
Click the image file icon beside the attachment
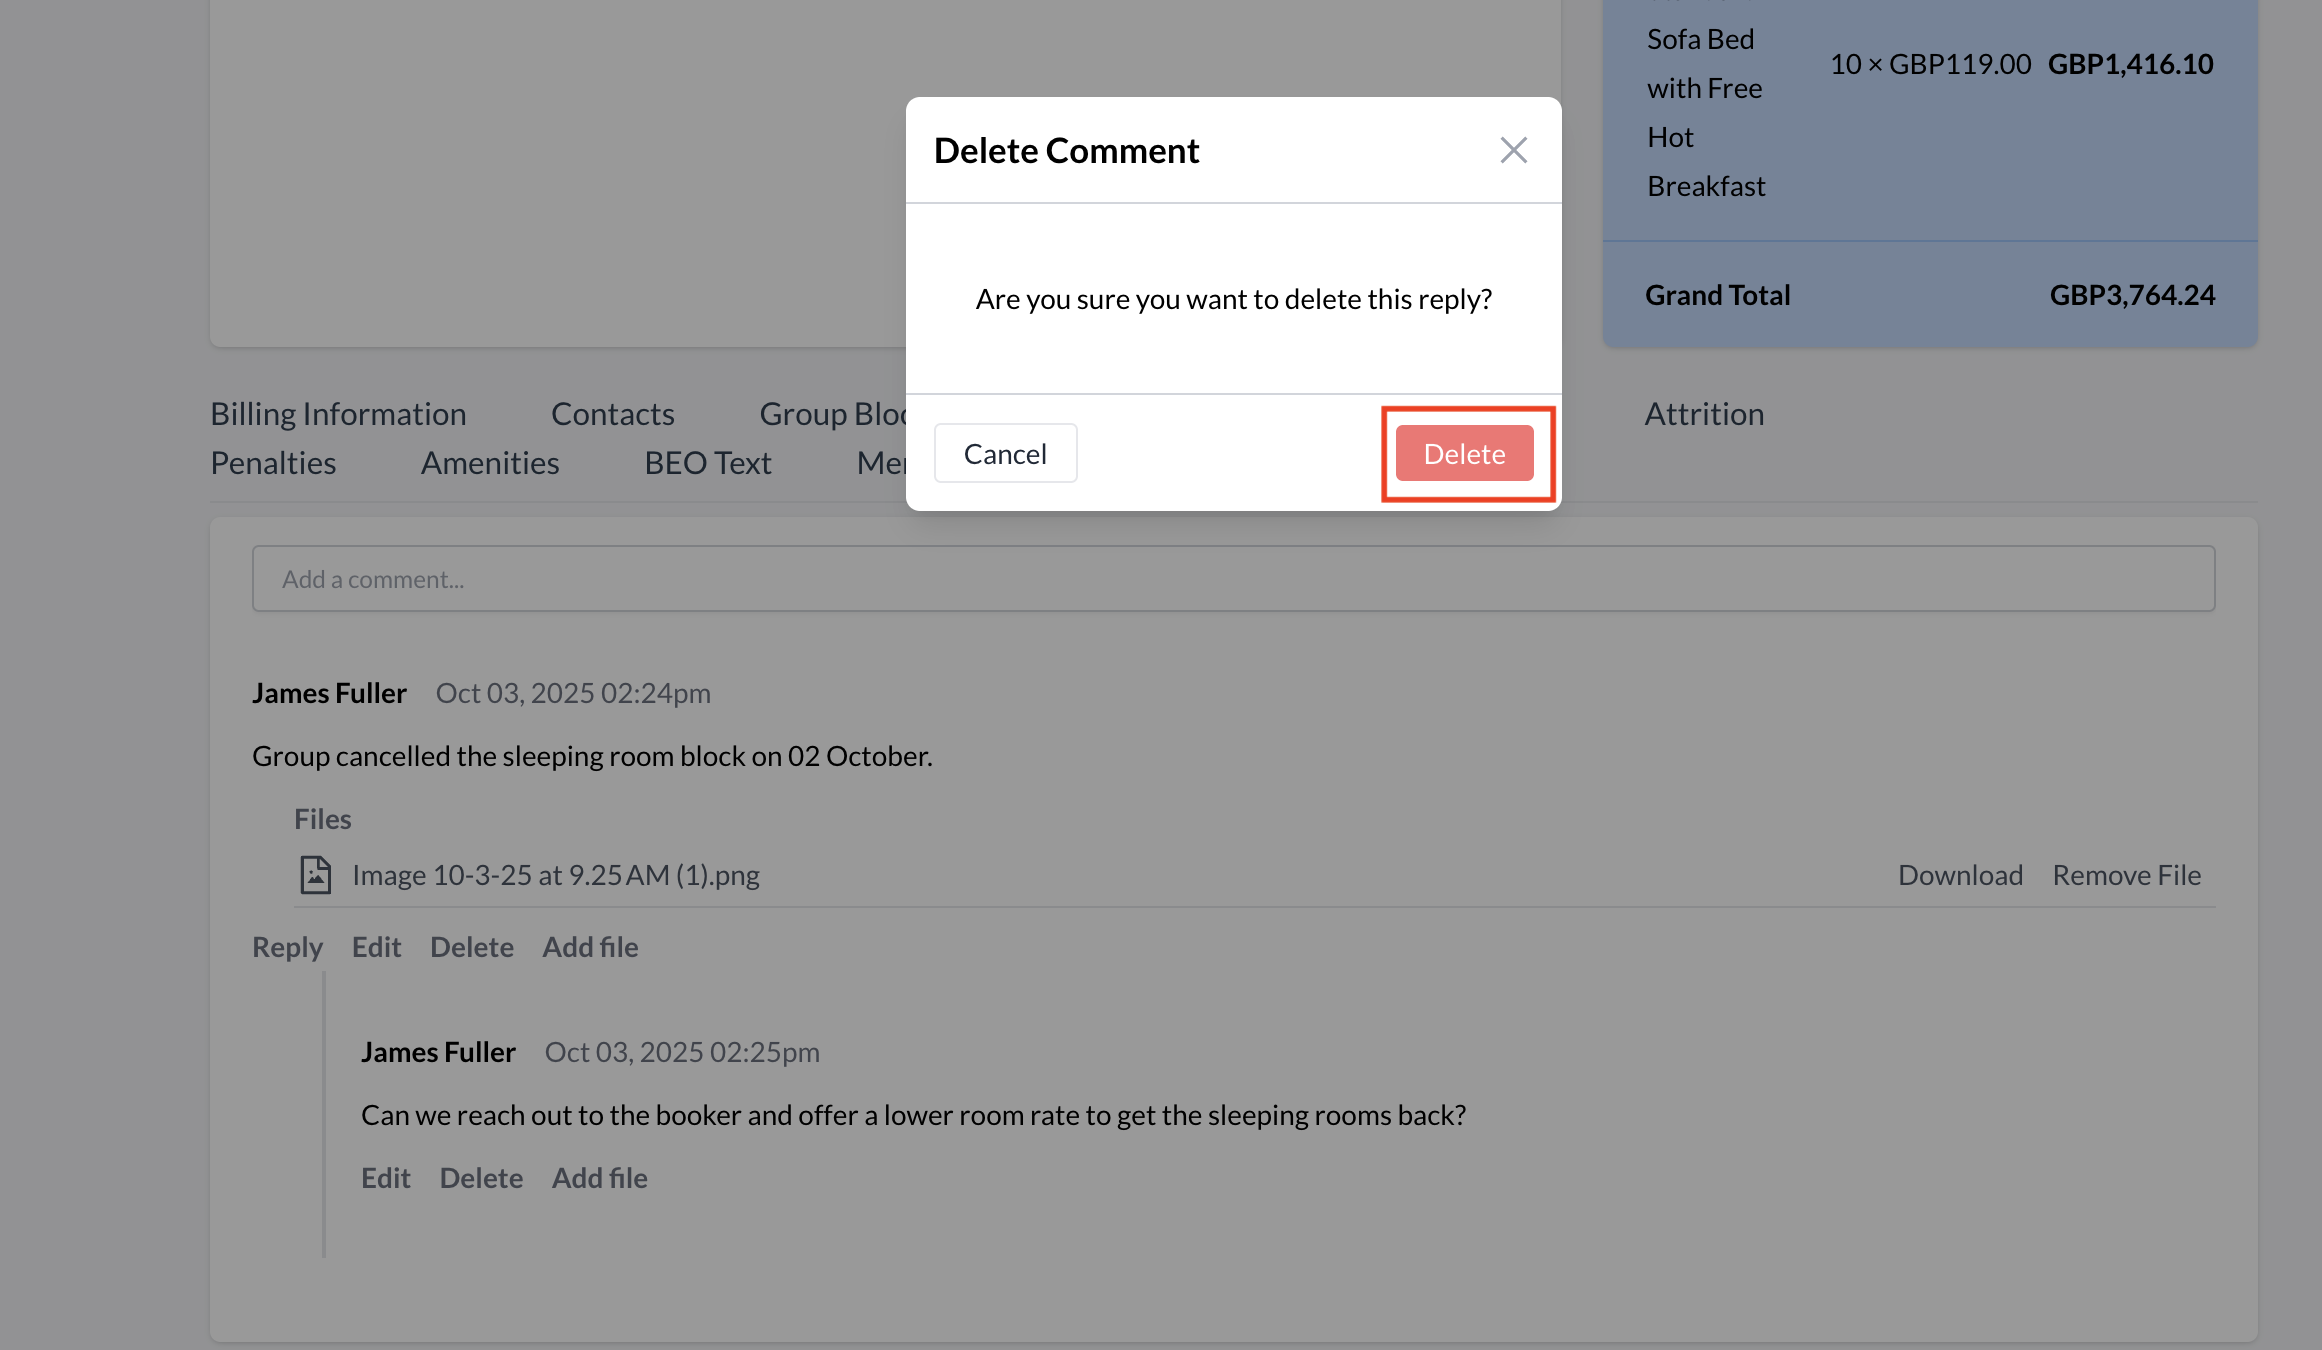pyautogui.click(x=316, y=875)
